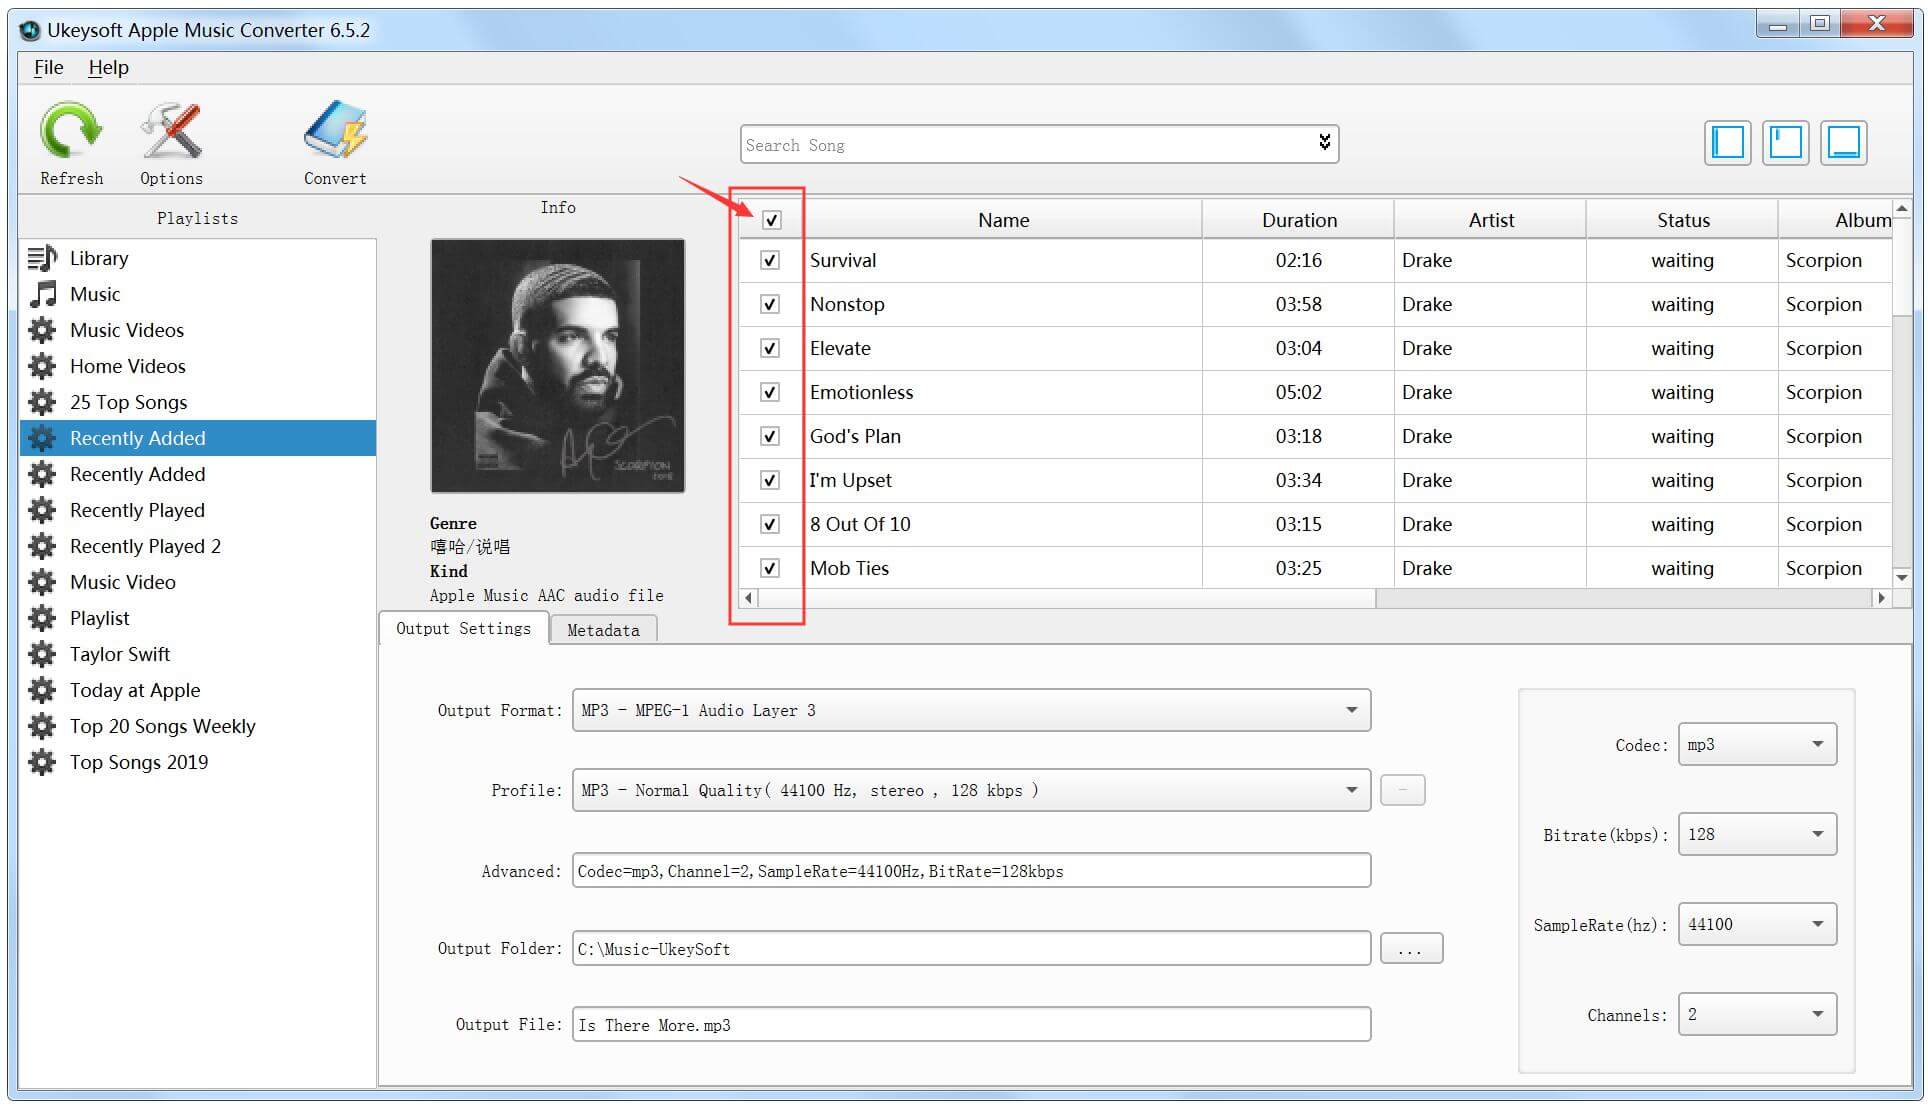This screenshot has width=1928, height=1108.
Task: Switch to the Metadata tab
Action: pos(599,629)
